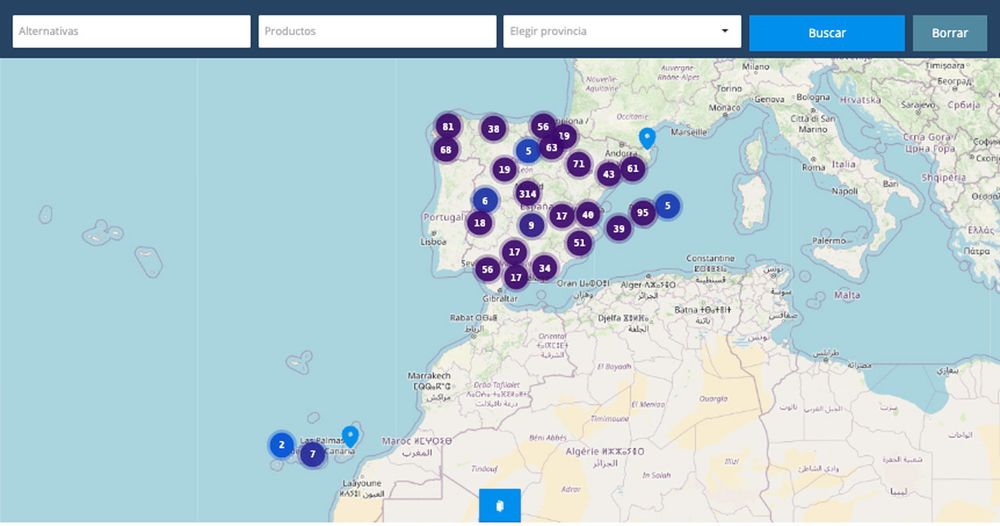Expand the 39 cluster marker
This screenshot has height=526, width=1000.
tap(619, 228)
